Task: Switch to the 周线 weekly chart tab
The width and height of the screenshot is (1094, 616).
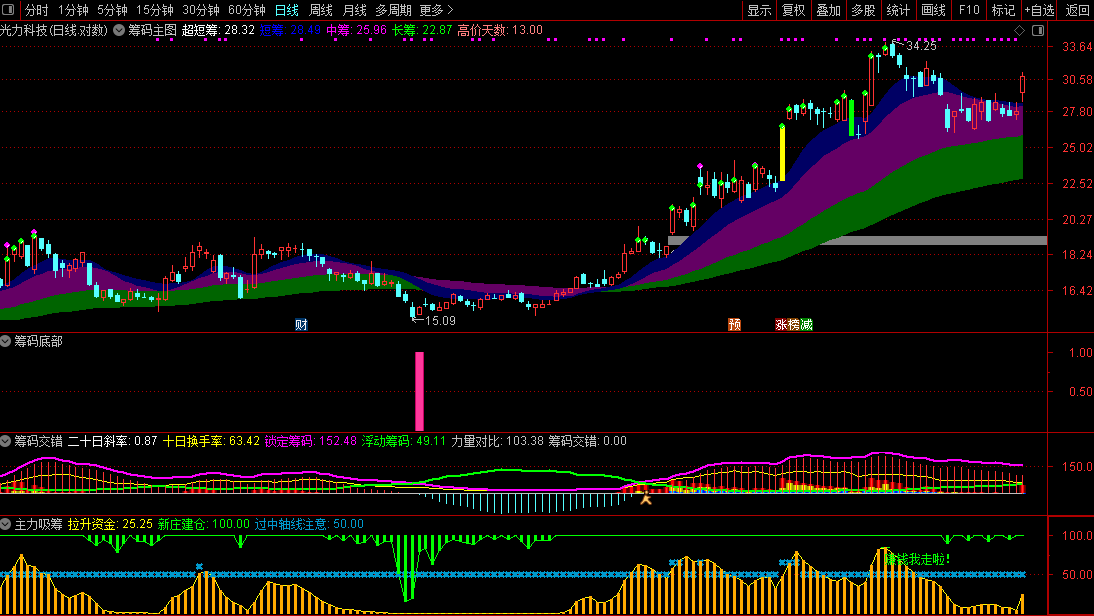Action: [x=320, y=10]
